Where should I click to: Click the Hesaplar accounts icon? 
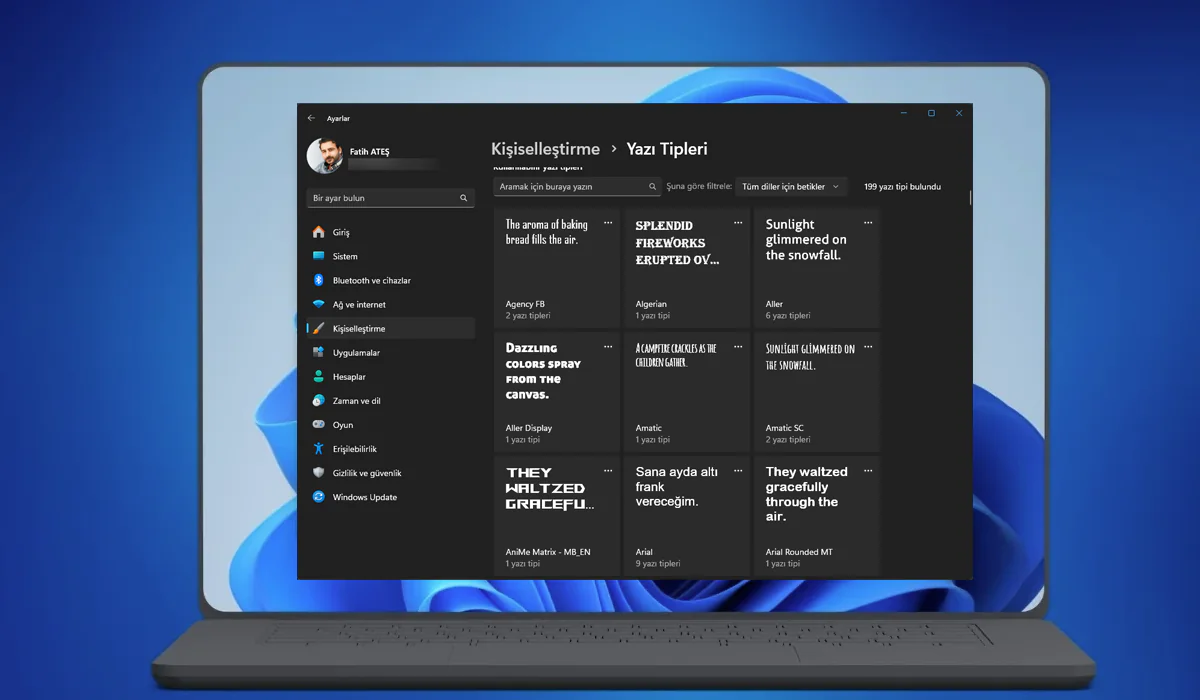[x=318, y=376]
